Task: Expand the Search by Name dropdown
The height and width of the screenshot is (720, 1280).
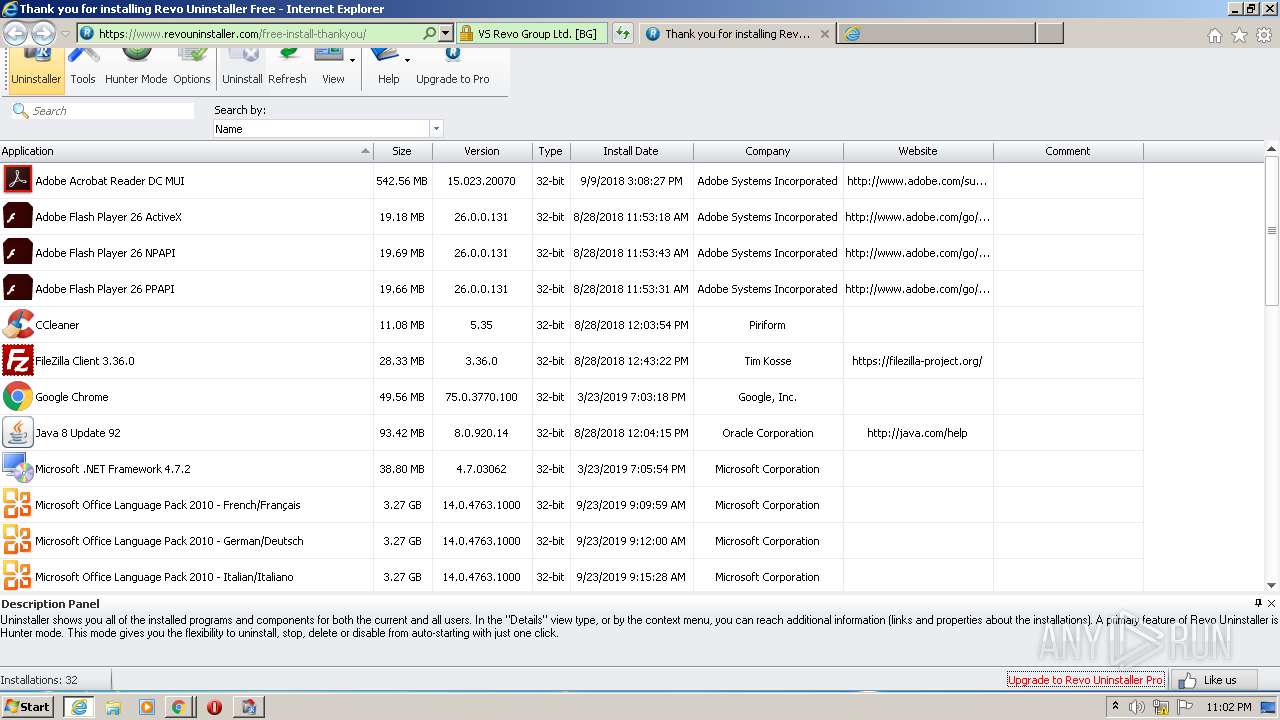Action: [x=435, y=129]
